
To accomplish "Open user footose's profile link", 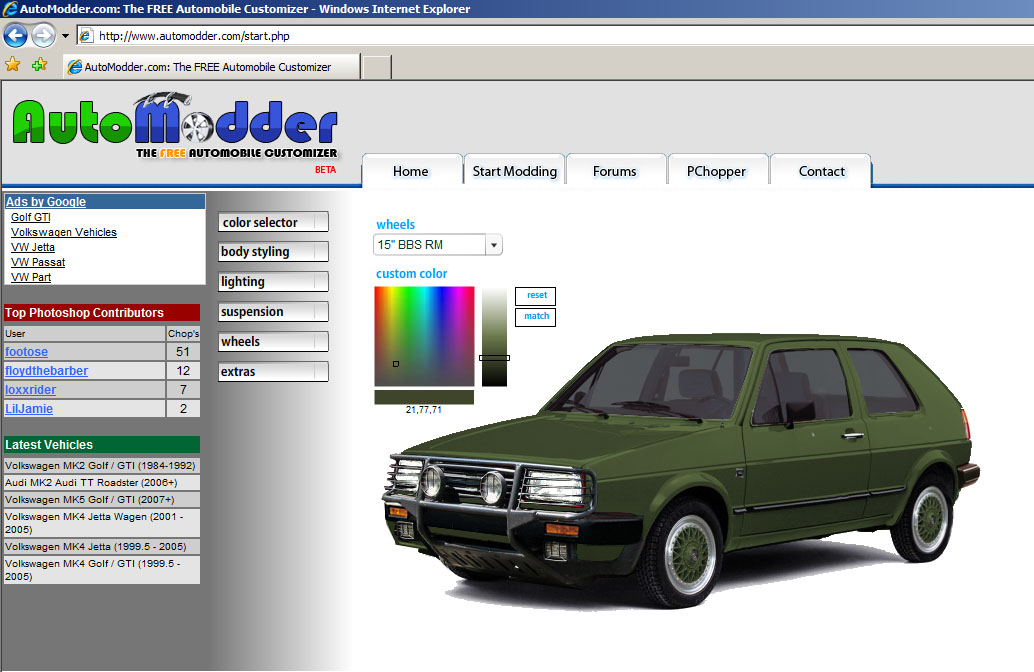I will (x=26, y=352).
